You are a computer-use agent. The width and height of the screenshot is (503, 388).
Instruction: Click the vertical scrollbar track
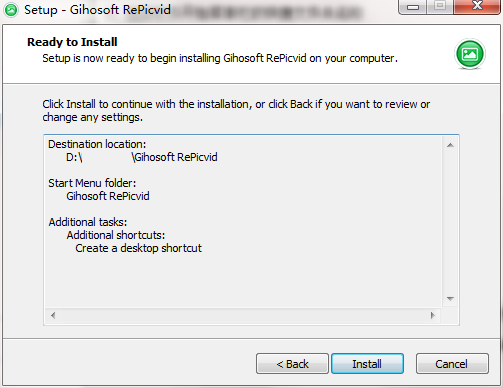point(450,222)
